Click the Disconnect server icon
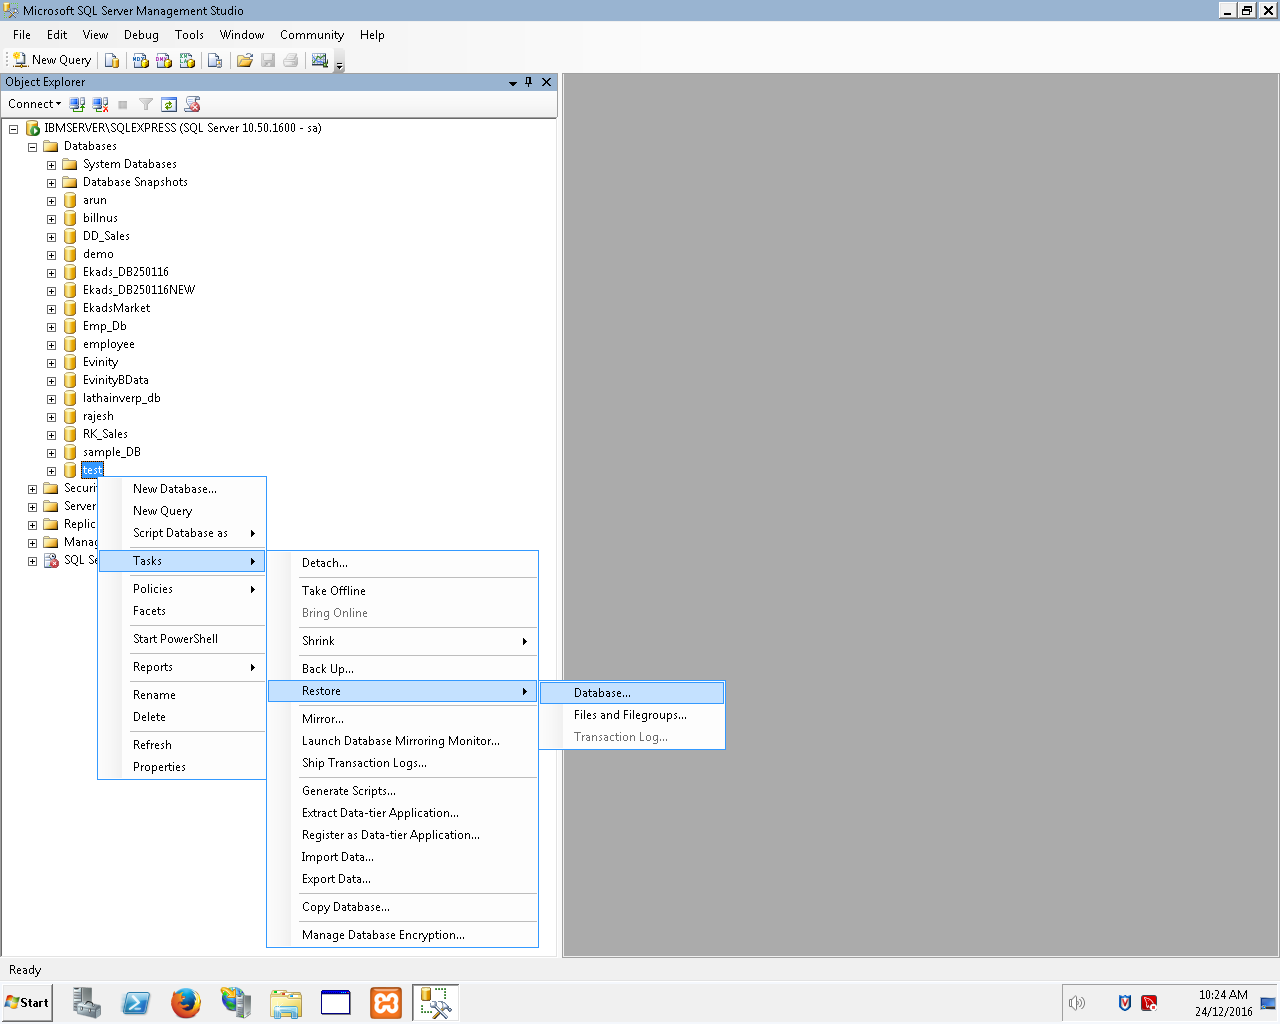Screen dimensions: 1280x1024 point(100,104)
